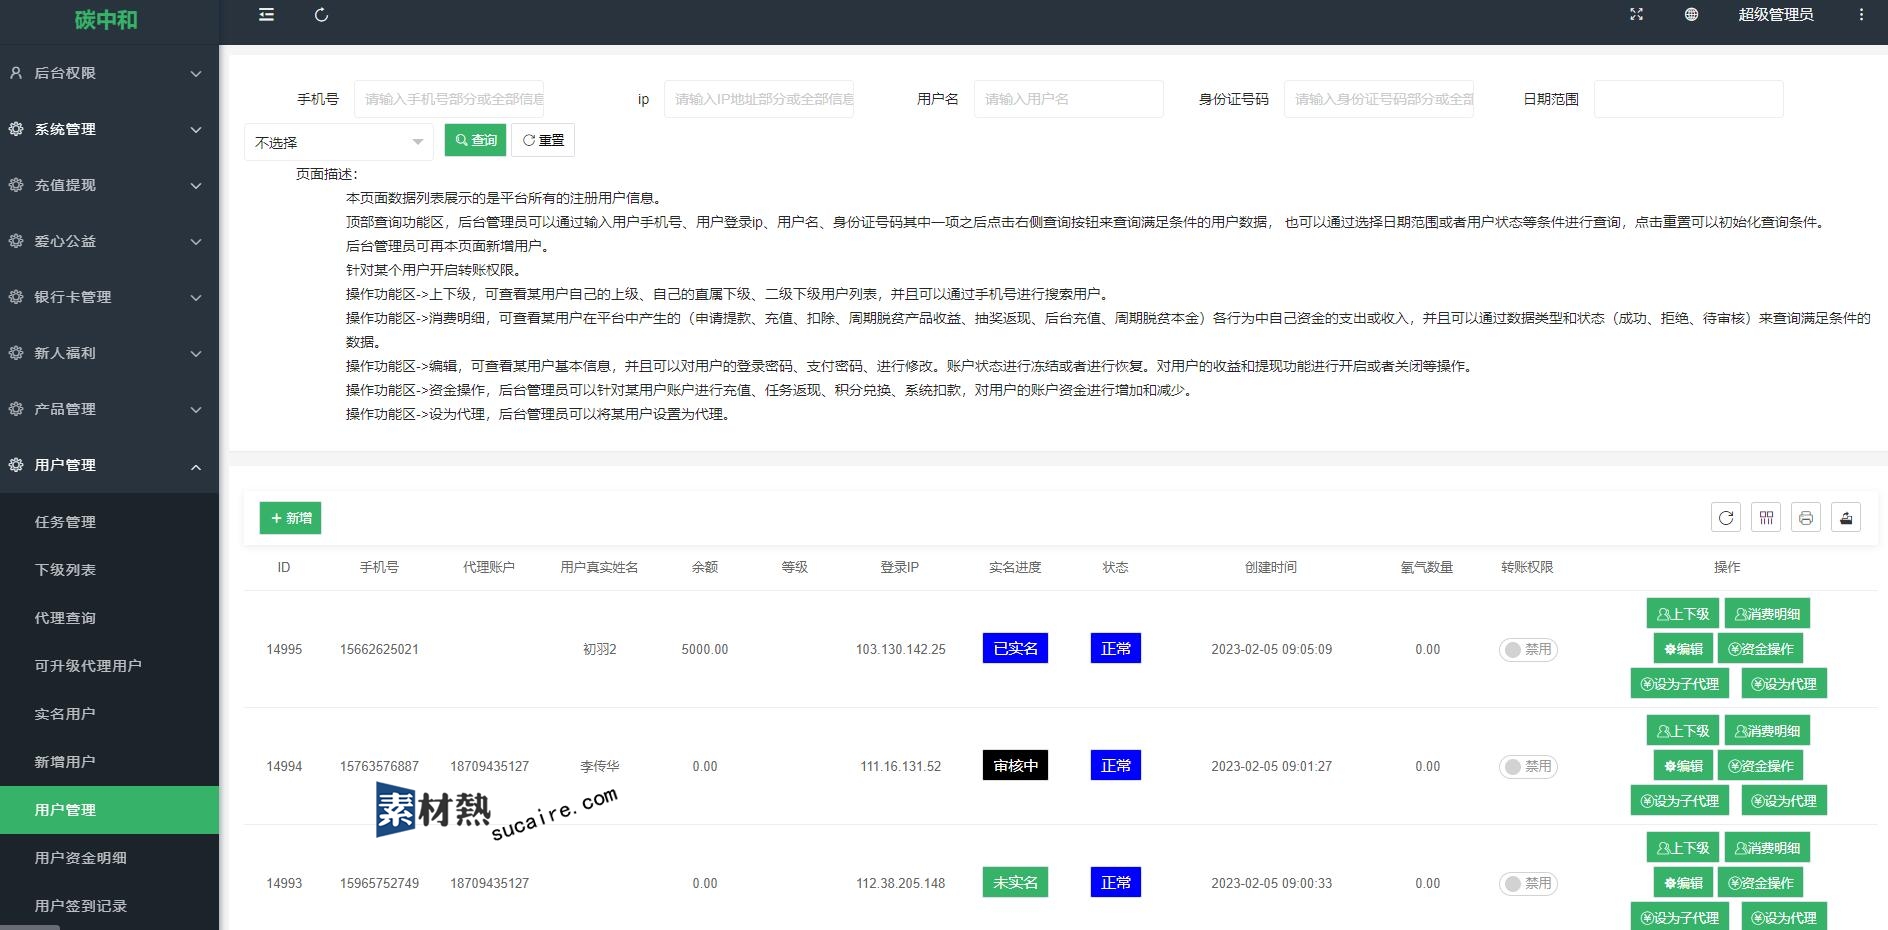Toggle 转账权限 switch for user 14995
Viewport: 1888px width, 930px height.
pyautogui.click(x=1528, y=650)
